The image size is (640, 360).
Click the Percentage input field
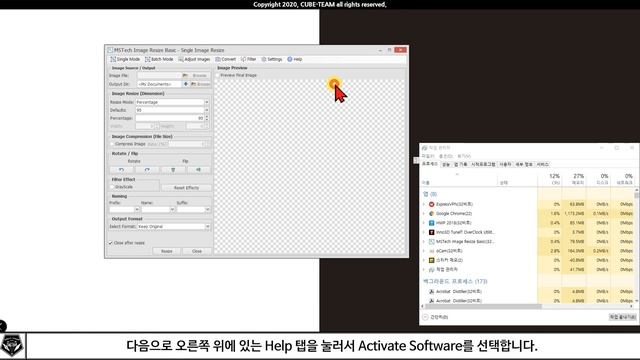click(x=169, y=118)
